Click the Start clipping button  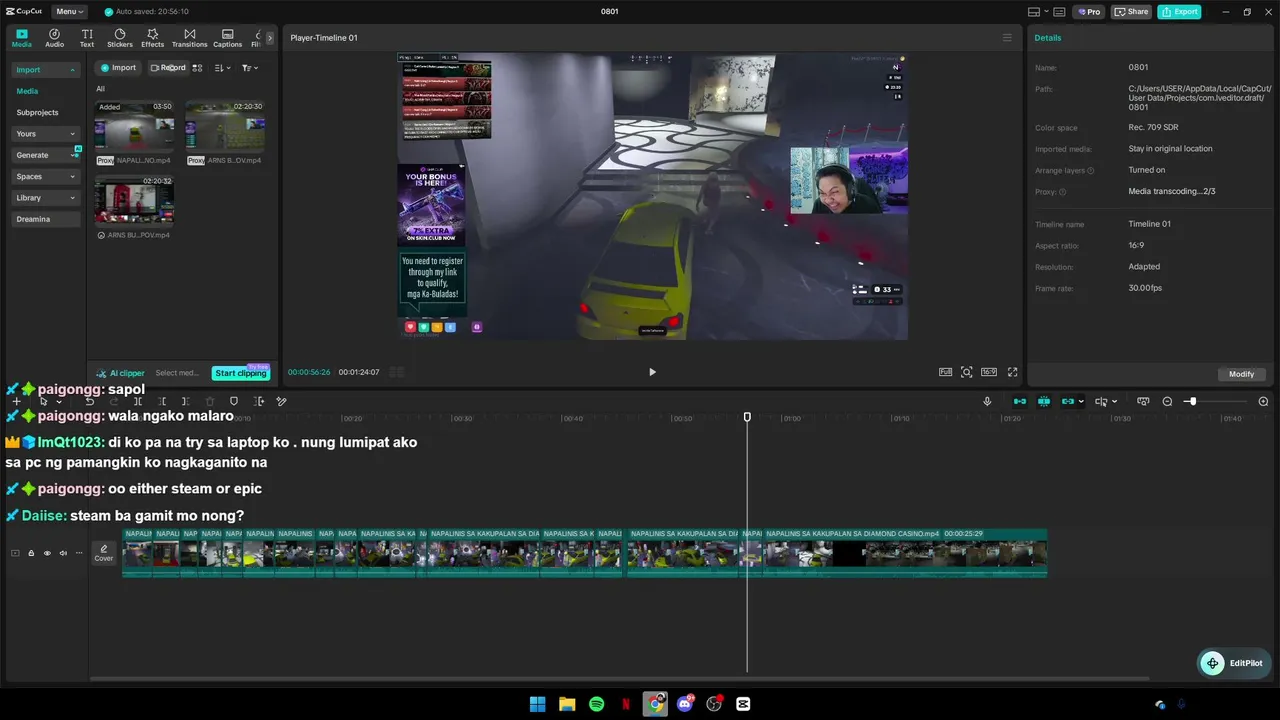tap(240, 373)
